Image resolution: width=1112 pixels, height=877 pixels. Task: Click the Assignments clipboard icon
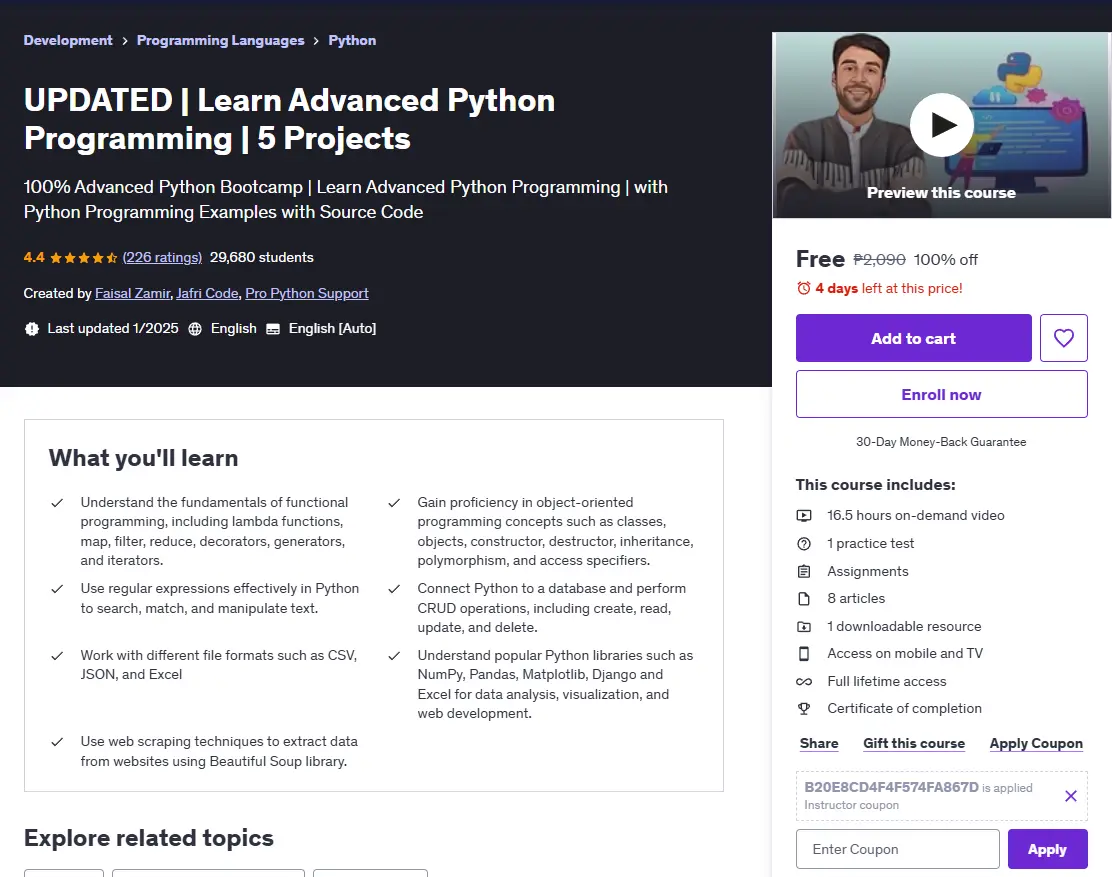[804, 571]
